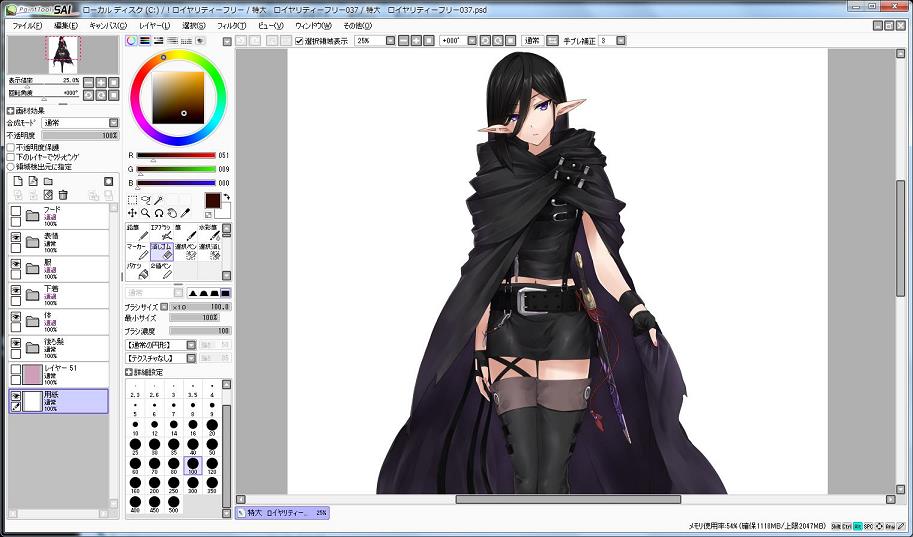Open the 合成モード blend mode dropdown
Screen dimensions: 913x537
(x=79, y=123)
